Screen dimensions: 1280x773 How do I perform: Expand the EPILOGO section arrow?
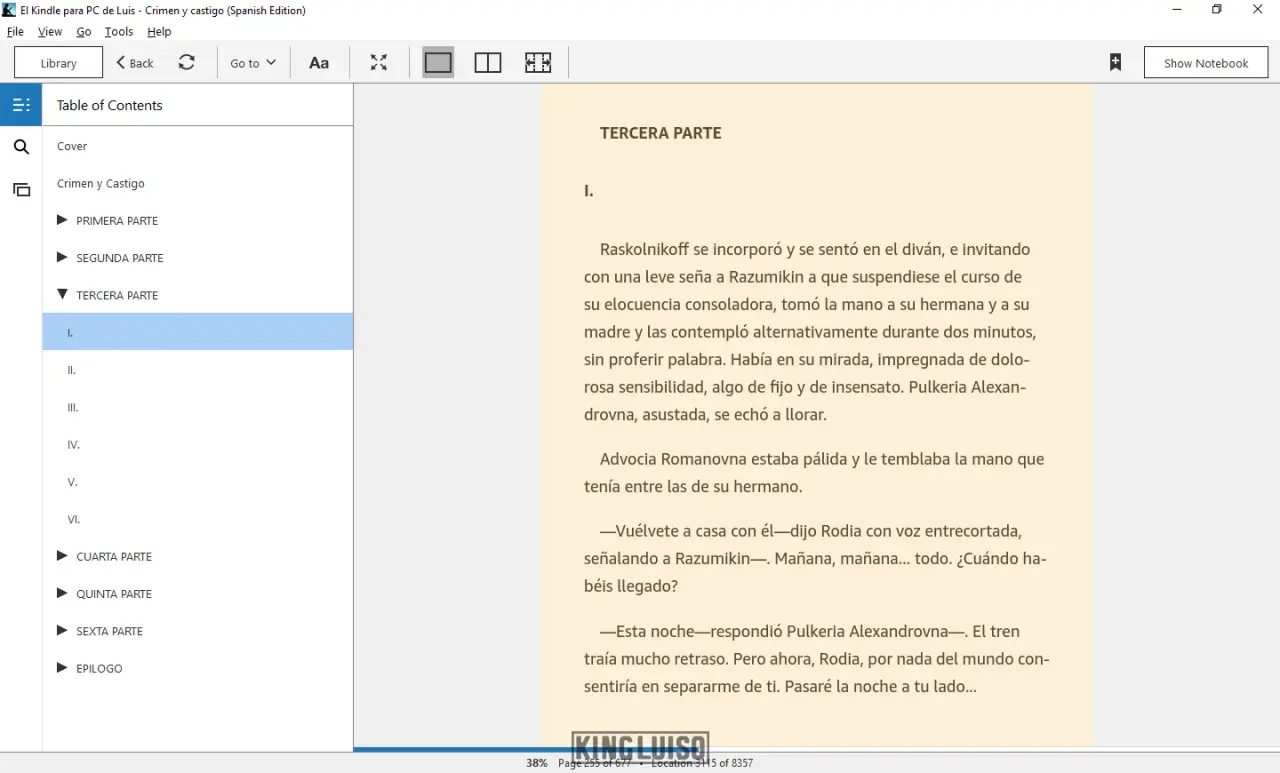[x=62, y=668]
